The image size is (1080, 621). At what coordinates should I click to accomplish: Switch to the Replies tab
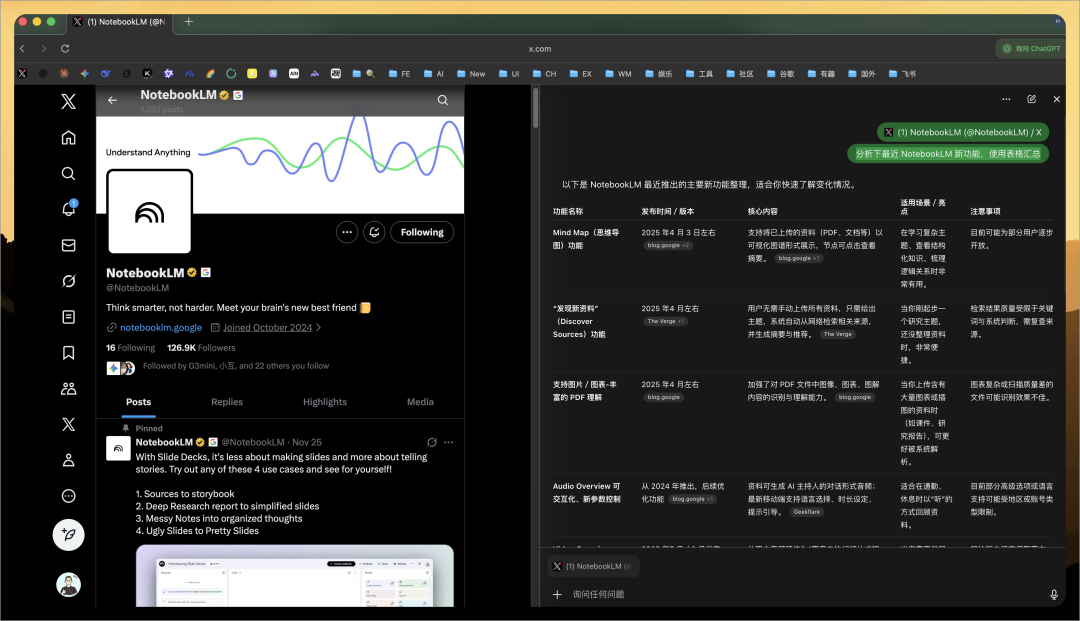[227, 402]
